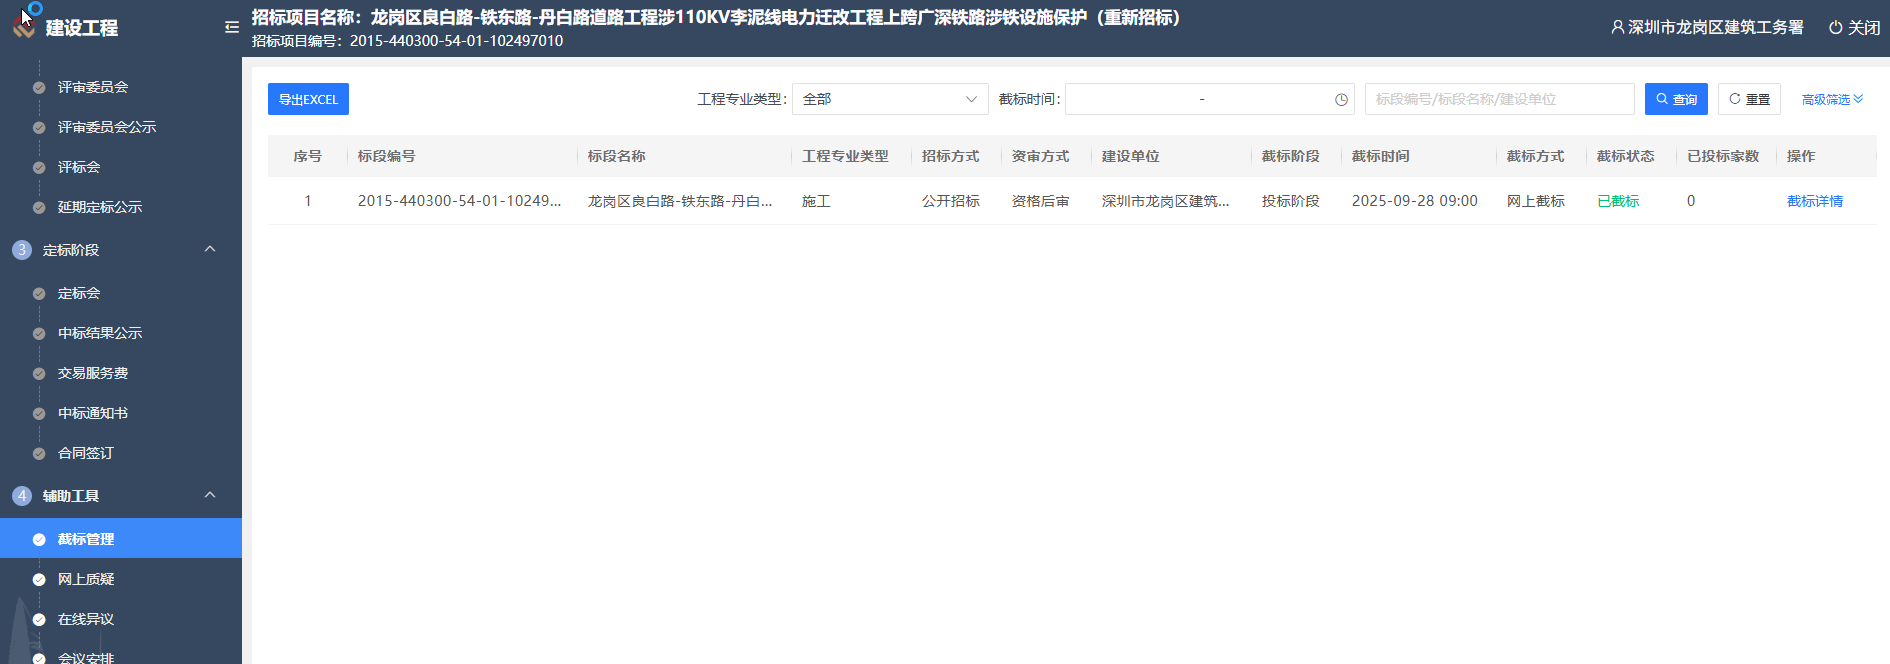Image resolution: width=1890 pixels, height=664 pixels.
Task: Open 网上质疑 menu item
Action: coord(86,579)
